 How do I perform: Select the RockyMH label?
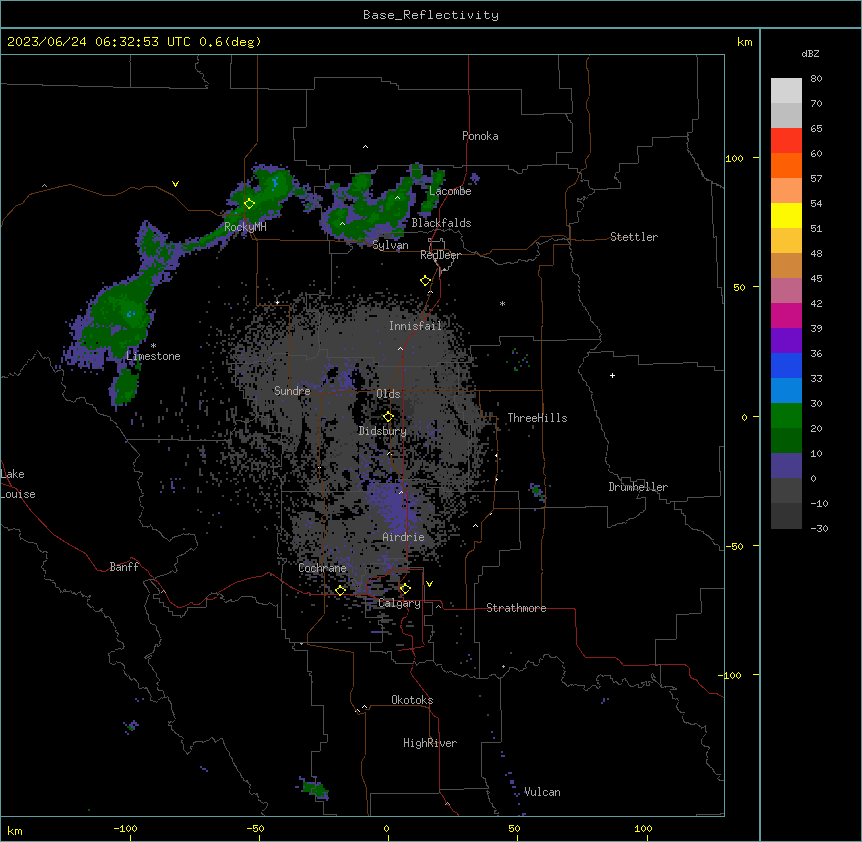click(x=245, y=226)
